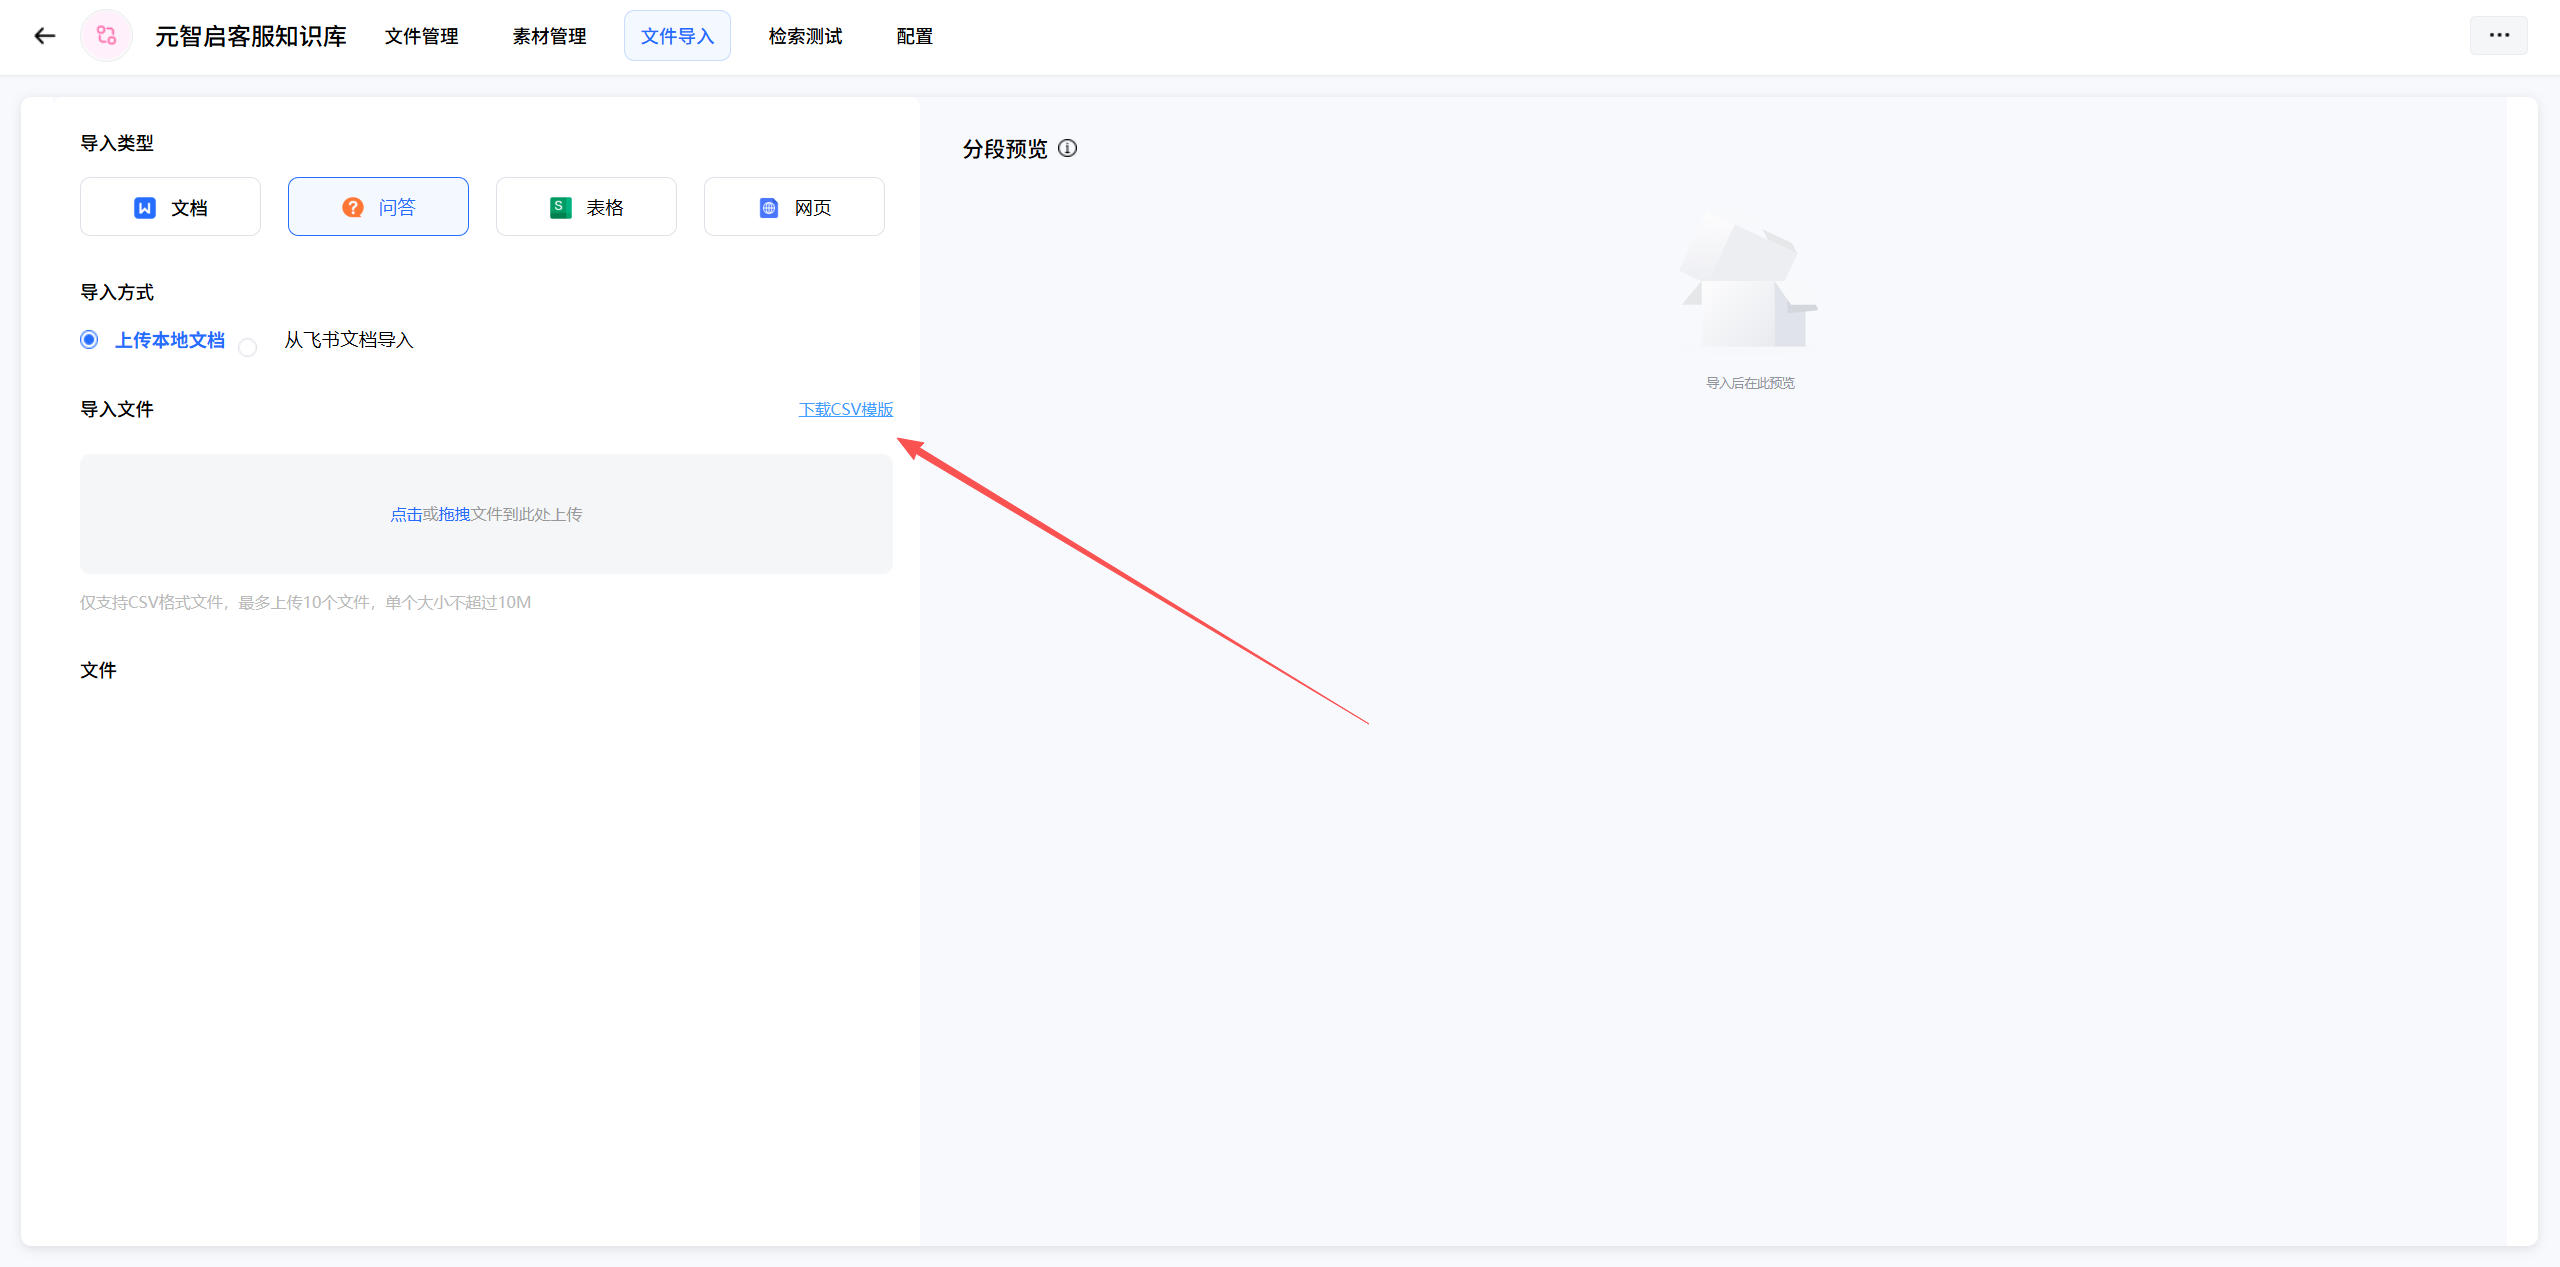Select the 从飞书文档导入 radio option

click(x=248, y=347)
